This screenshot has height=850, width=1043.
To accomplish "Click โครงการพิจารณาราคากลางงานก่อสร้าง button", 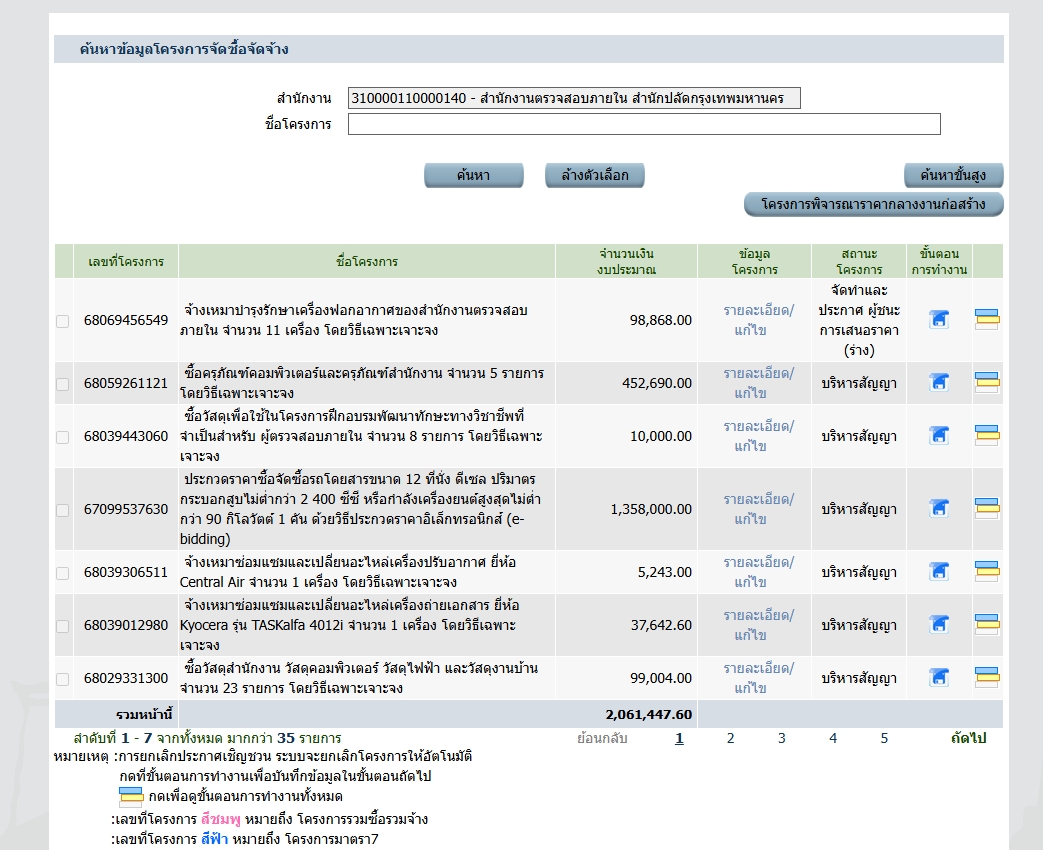I will click(x=873, y=204).
